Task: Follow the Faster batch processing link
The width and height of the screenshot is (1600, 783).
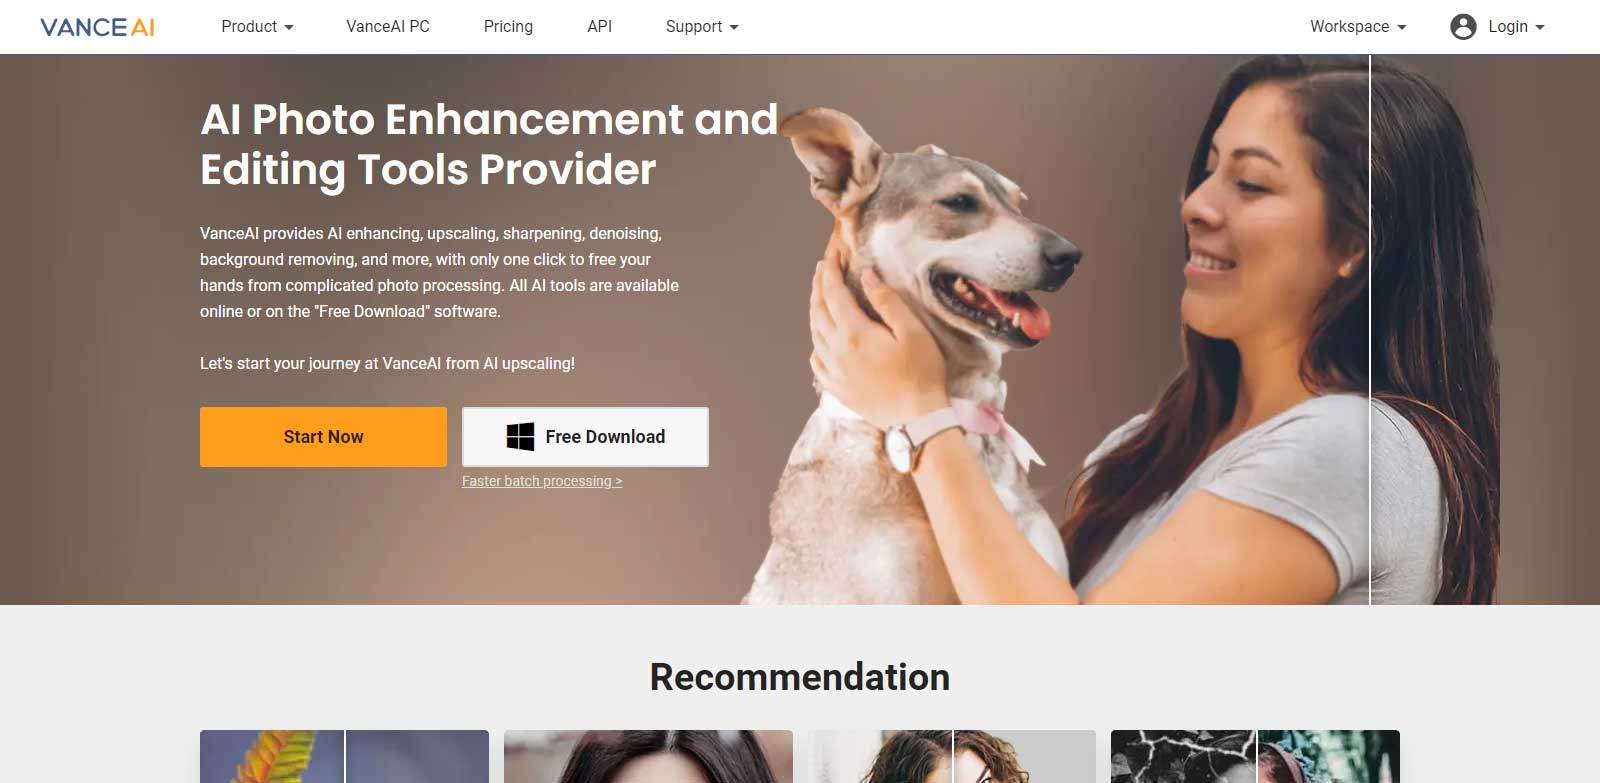Action: click(x=542, y=481)
